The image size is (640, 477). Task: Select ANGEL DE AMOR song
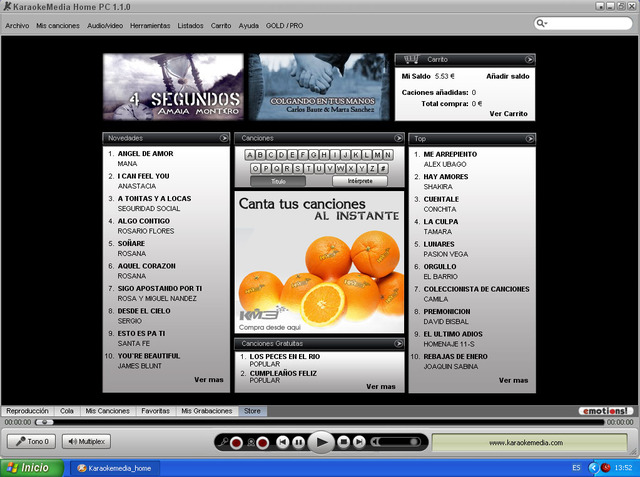click(145, 154)
